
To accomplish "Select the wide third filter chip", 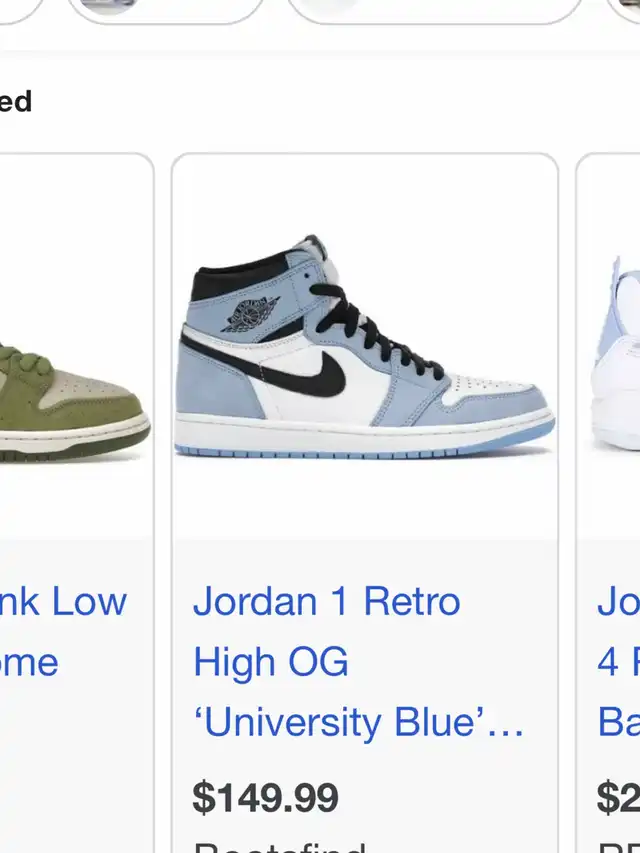I will pyautogui.click(x=434, y=11).
